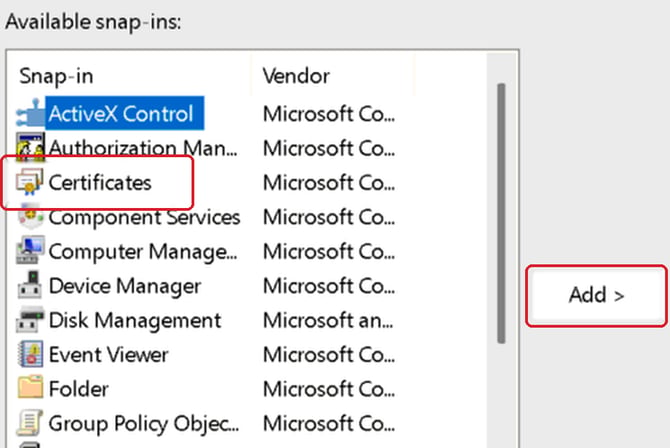Click the Microsoft vendor cell for Folder
Image resolution: width=670 pixels, height=448 pixels.
tap(329, 389)
